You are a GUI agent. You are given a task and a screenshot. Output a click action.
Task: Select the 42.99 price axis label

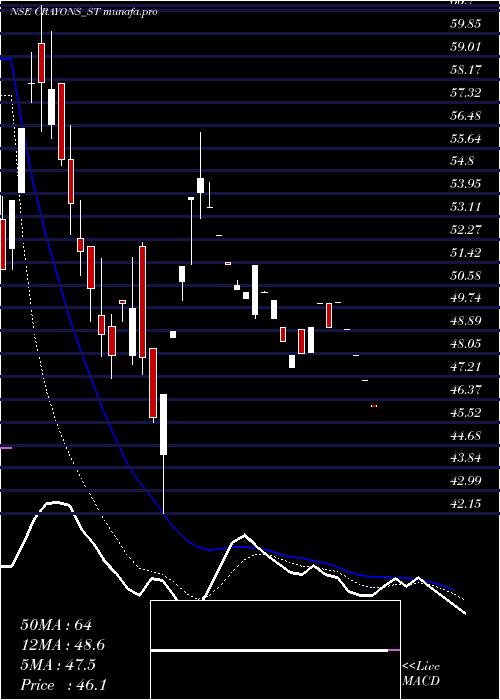pyautogui.click(x=466, y=481)
